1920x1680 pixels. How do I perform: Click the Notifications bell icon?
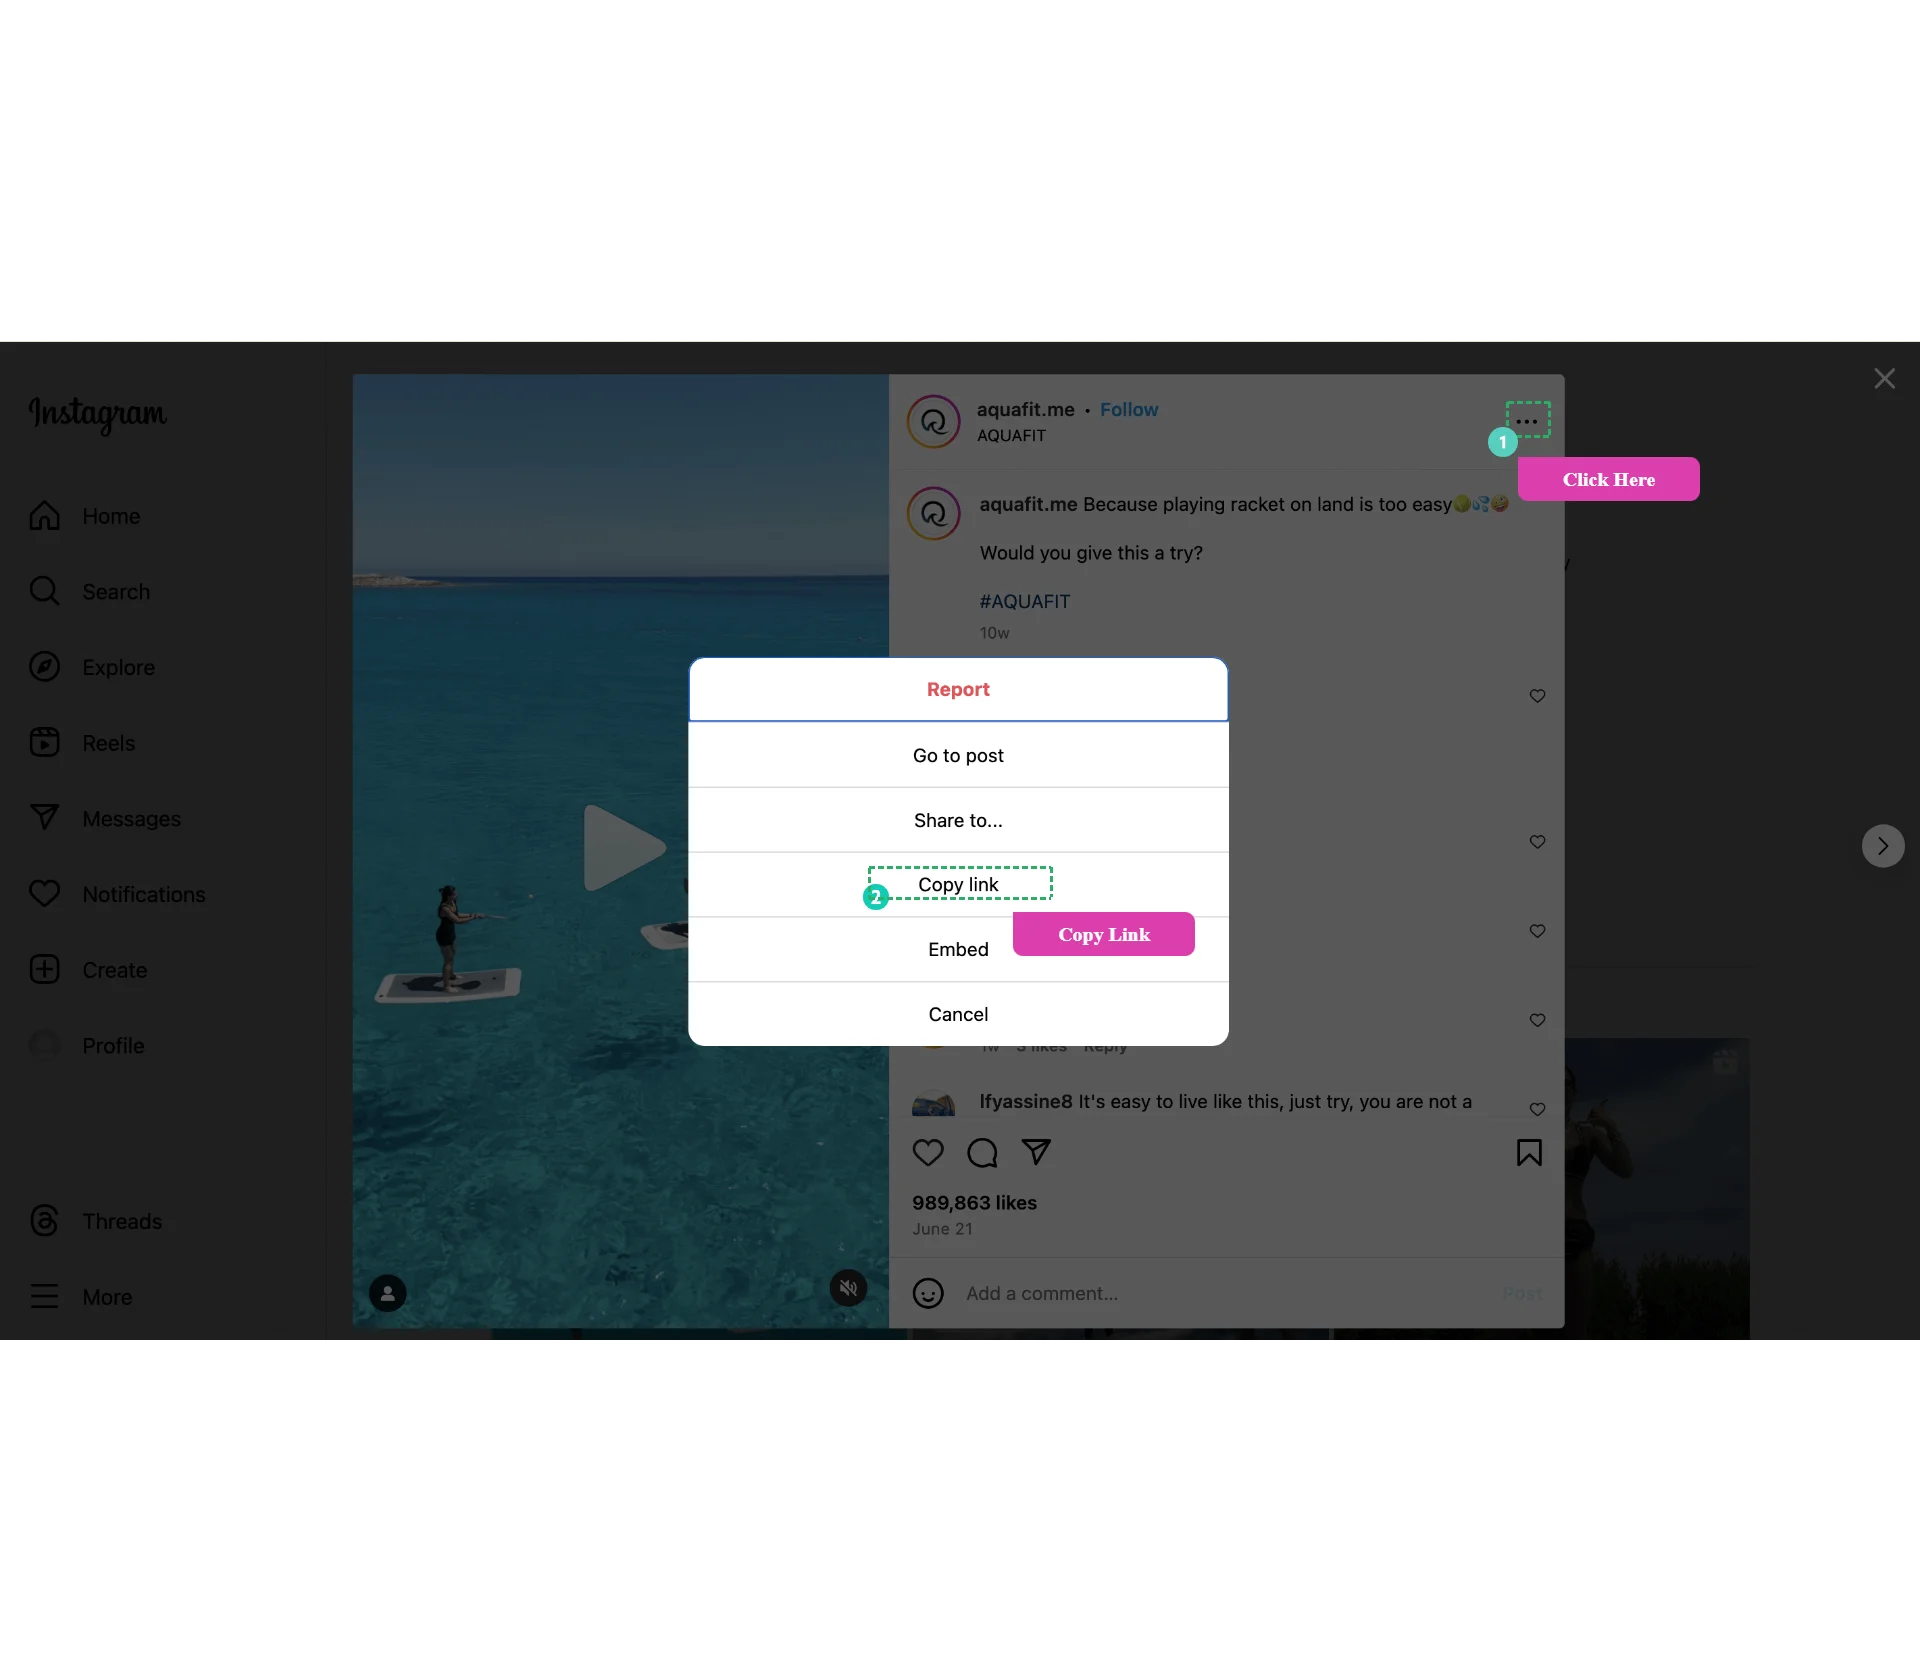click(x=44, y=893)
